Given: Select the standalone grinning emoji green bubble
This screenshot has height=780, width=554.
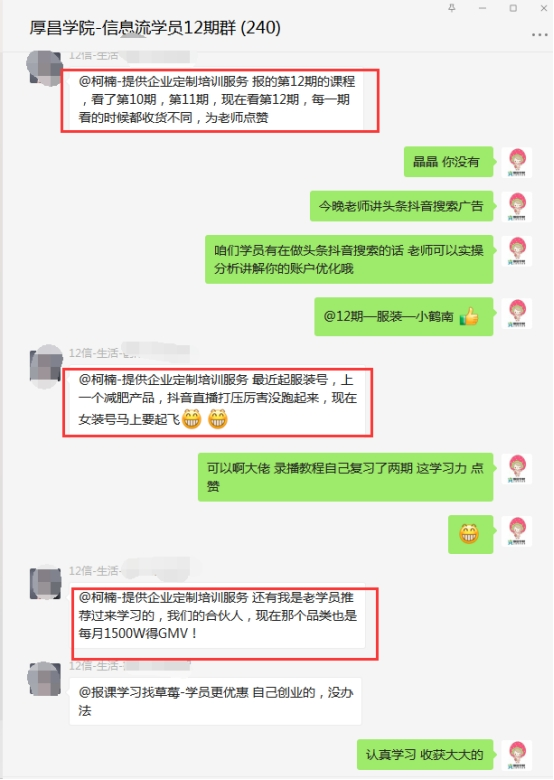Looking at the screenshot, I should click(x=470, y=534).
